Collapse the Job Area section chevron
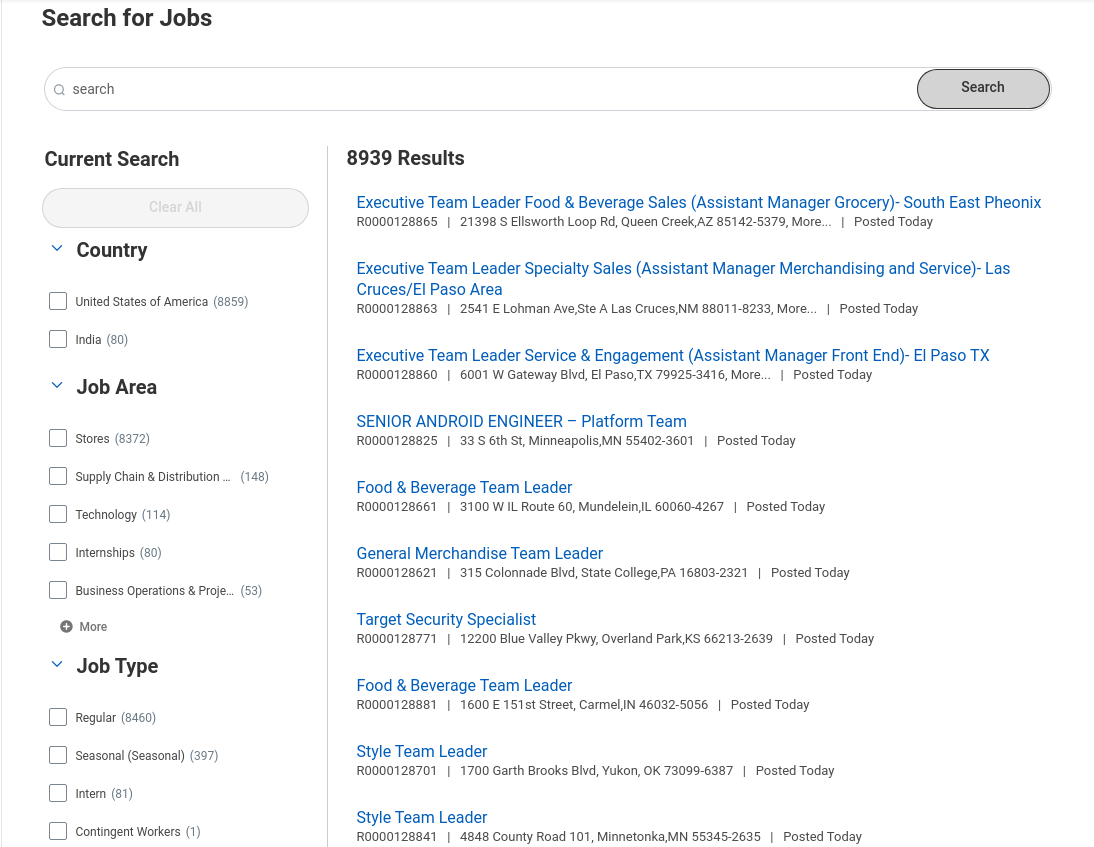This screenshot has width=1094, height=847. pos(56,385)
